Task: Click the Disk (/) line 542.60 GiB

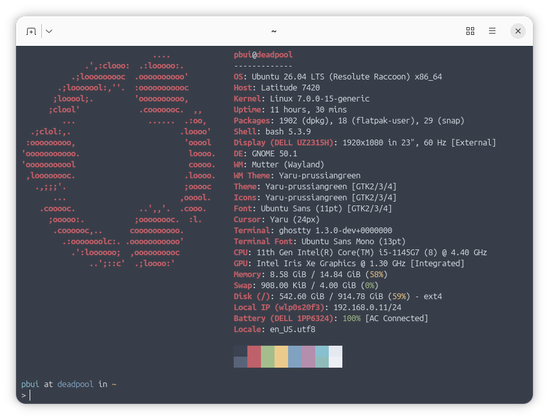Action: tap(338, 296)
